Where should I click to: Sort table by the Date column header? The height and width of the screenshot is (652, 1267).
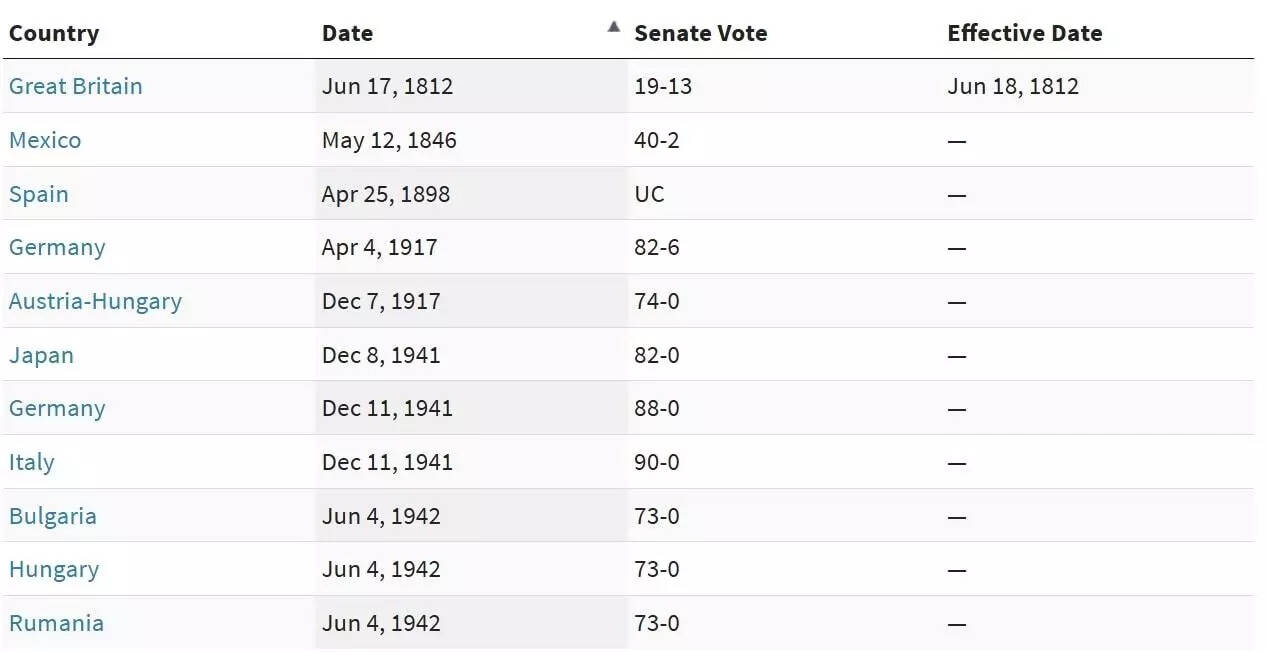coord(346,33)
